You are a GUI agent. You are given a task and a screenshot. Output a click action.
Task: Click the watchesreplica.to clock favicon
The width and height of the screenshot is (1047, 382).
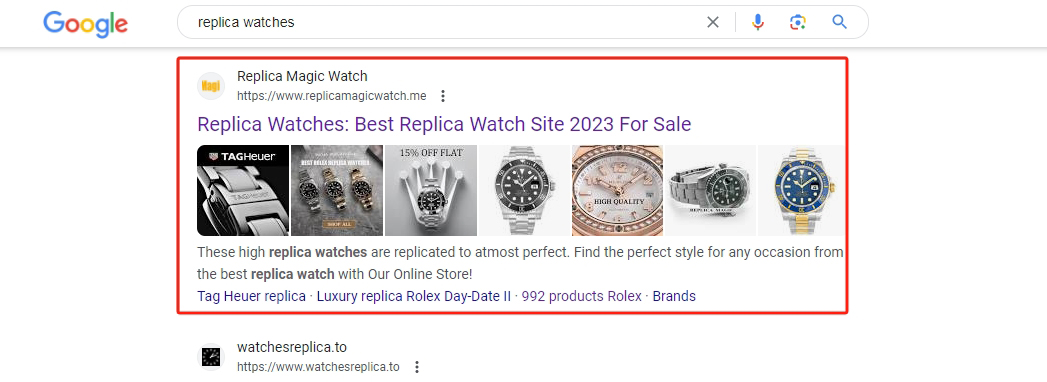[211, 357]
